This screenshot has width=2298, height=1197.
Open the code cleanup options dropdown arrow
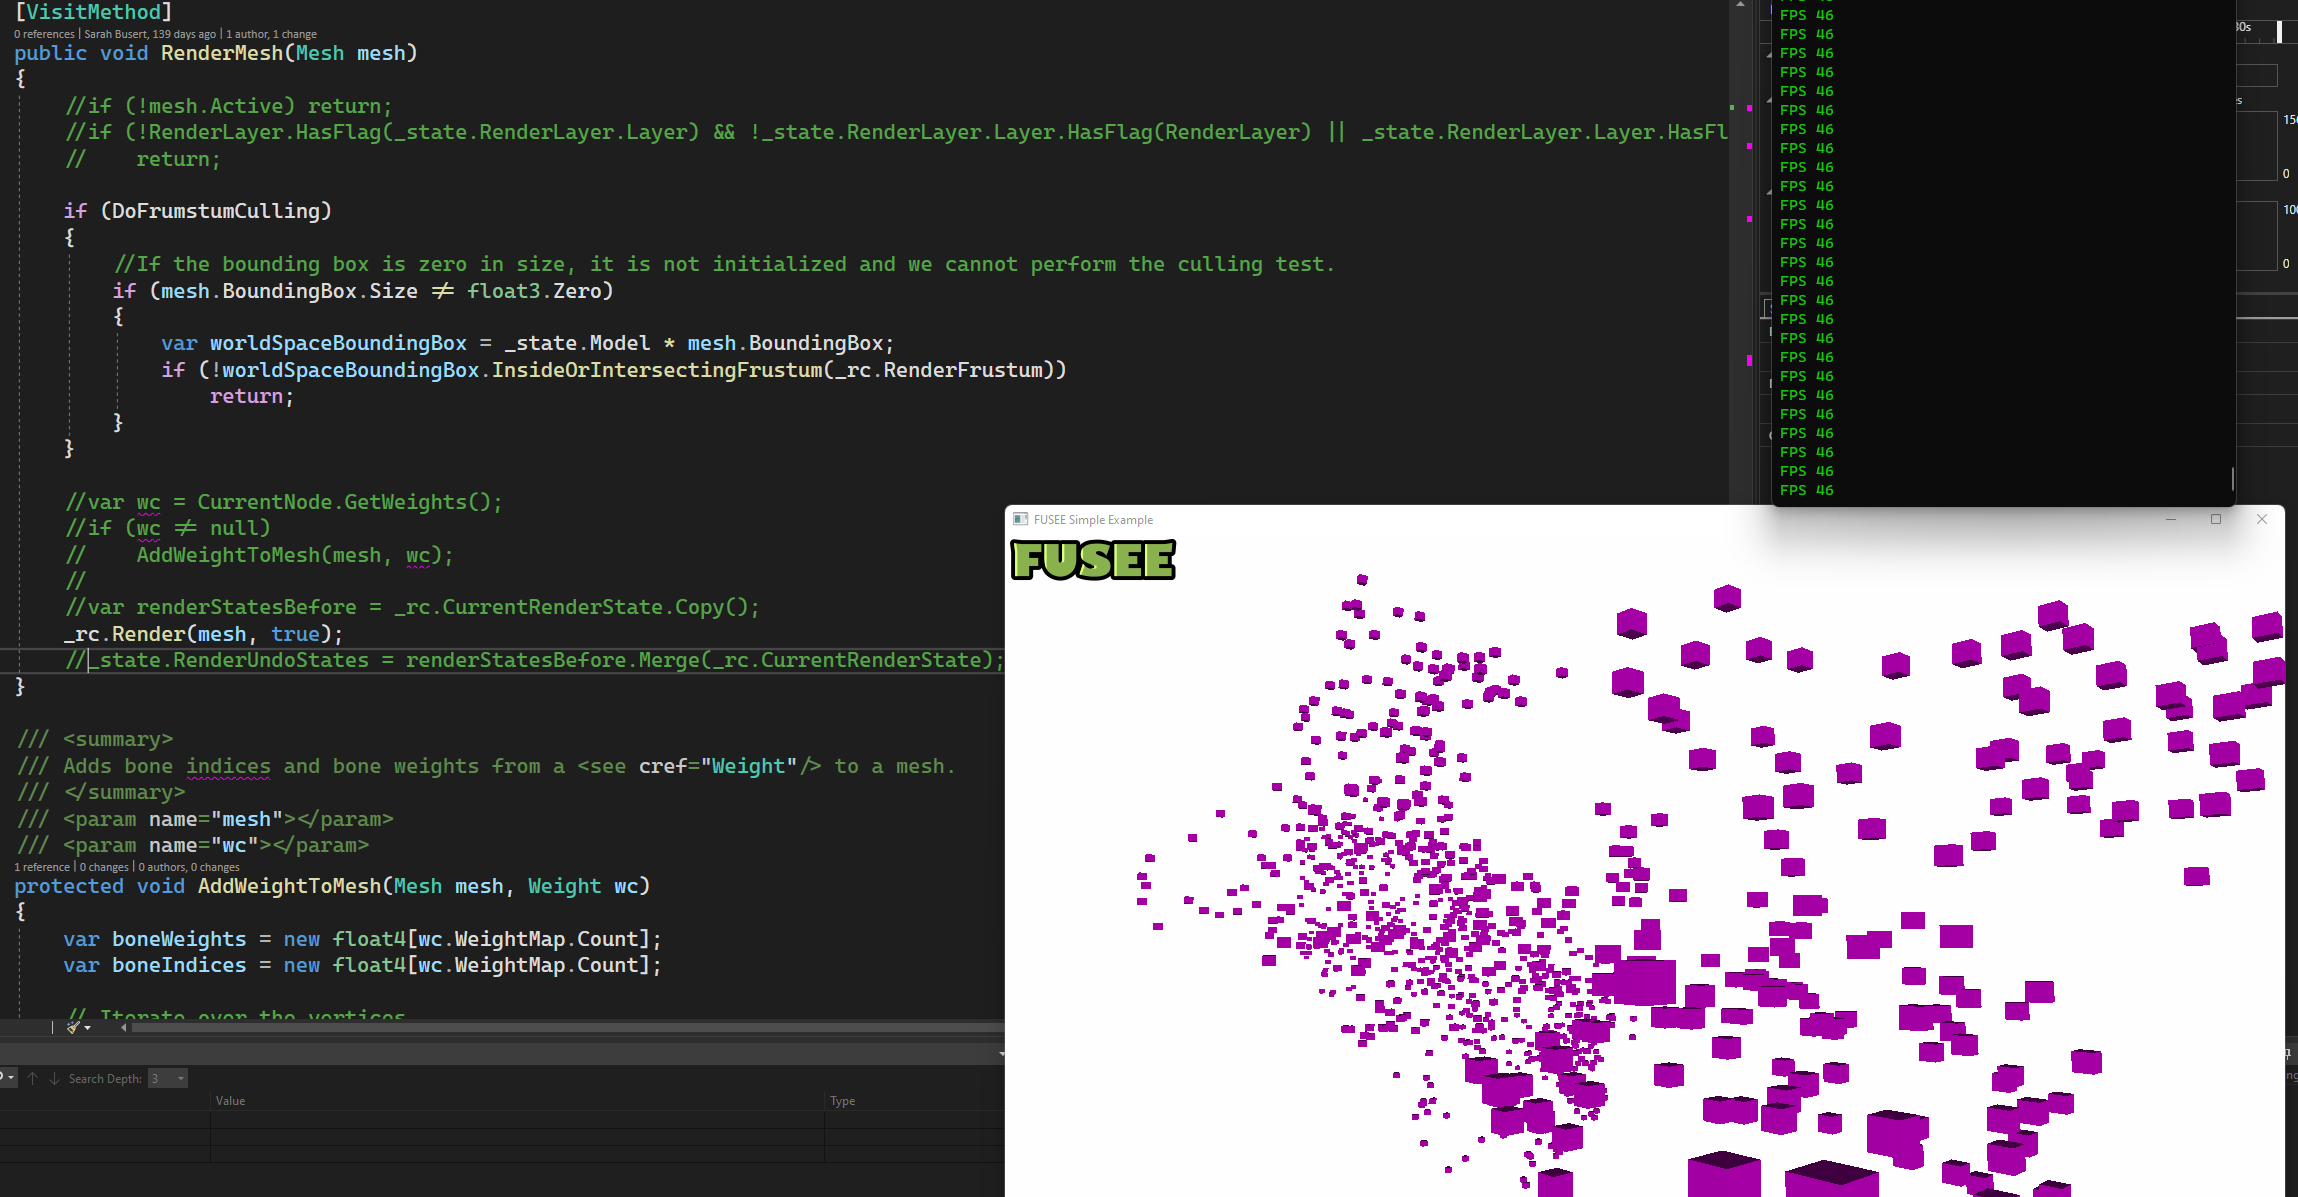point(88,1028)
